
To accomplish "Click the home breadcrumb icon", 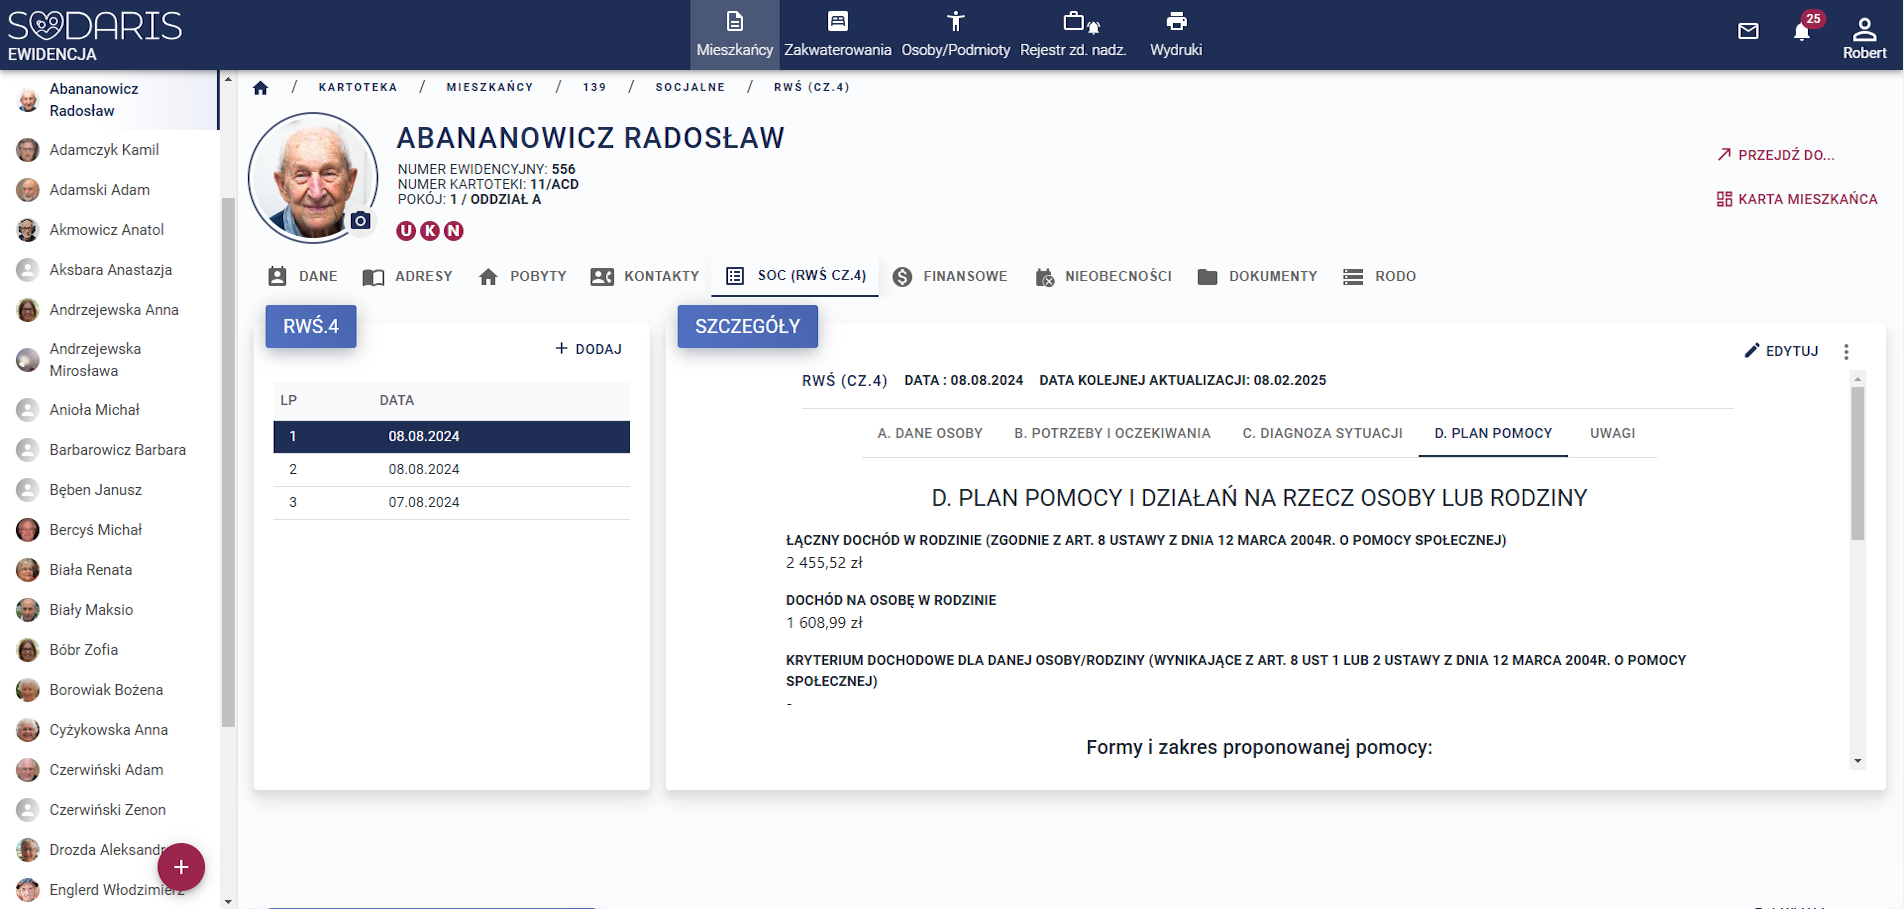I will pos(261,88).
